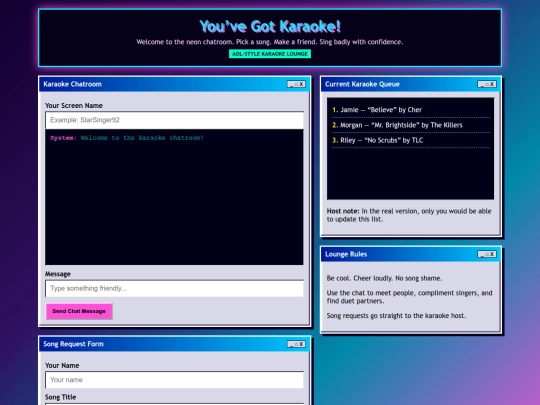Select queue entry Riley — "No Scrubs" by TLC

coord(411,140)
